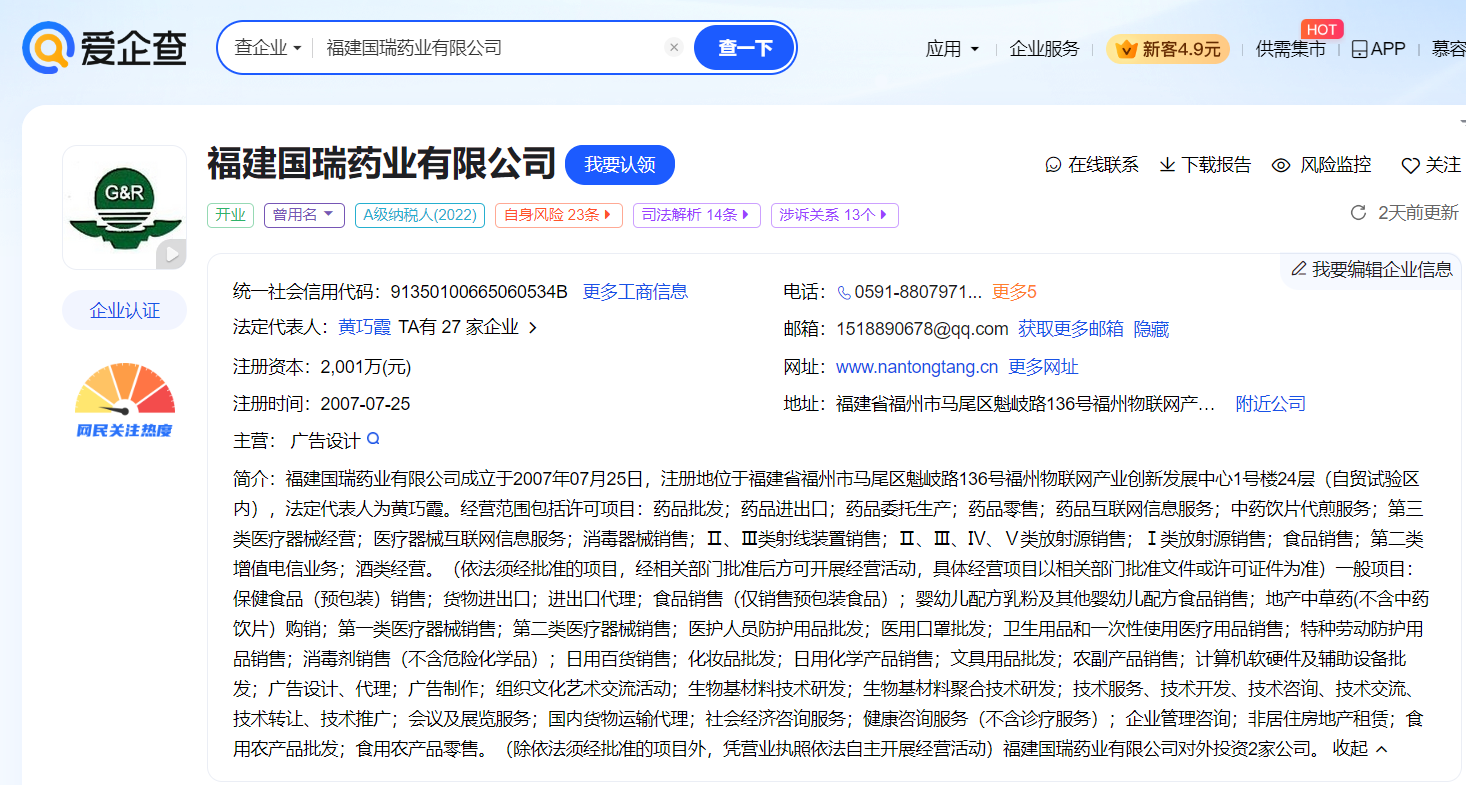
Task: Click the 新客4.9元 promotion badge
Action: (x=1167, y=48)
